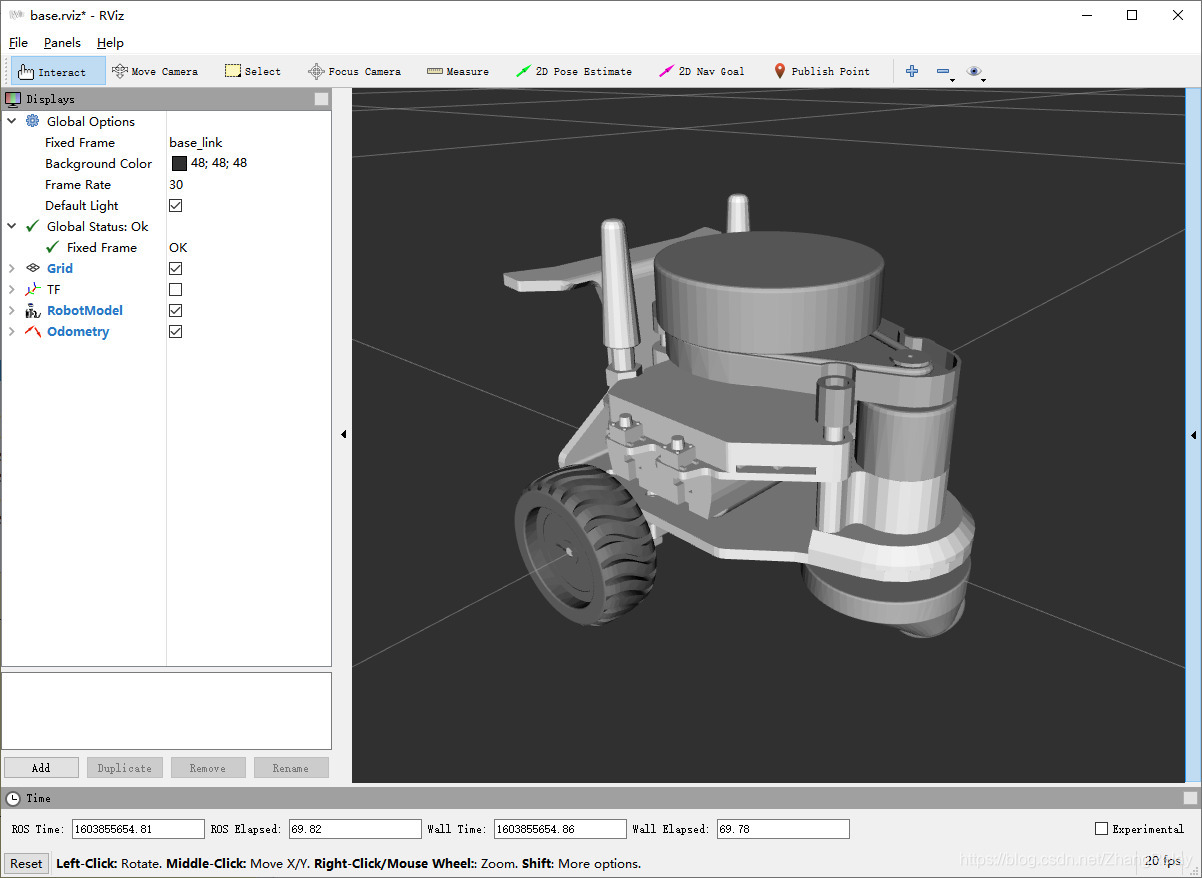
Task: Select the base_link Fixed Frame value
Action: coord(196,142)
